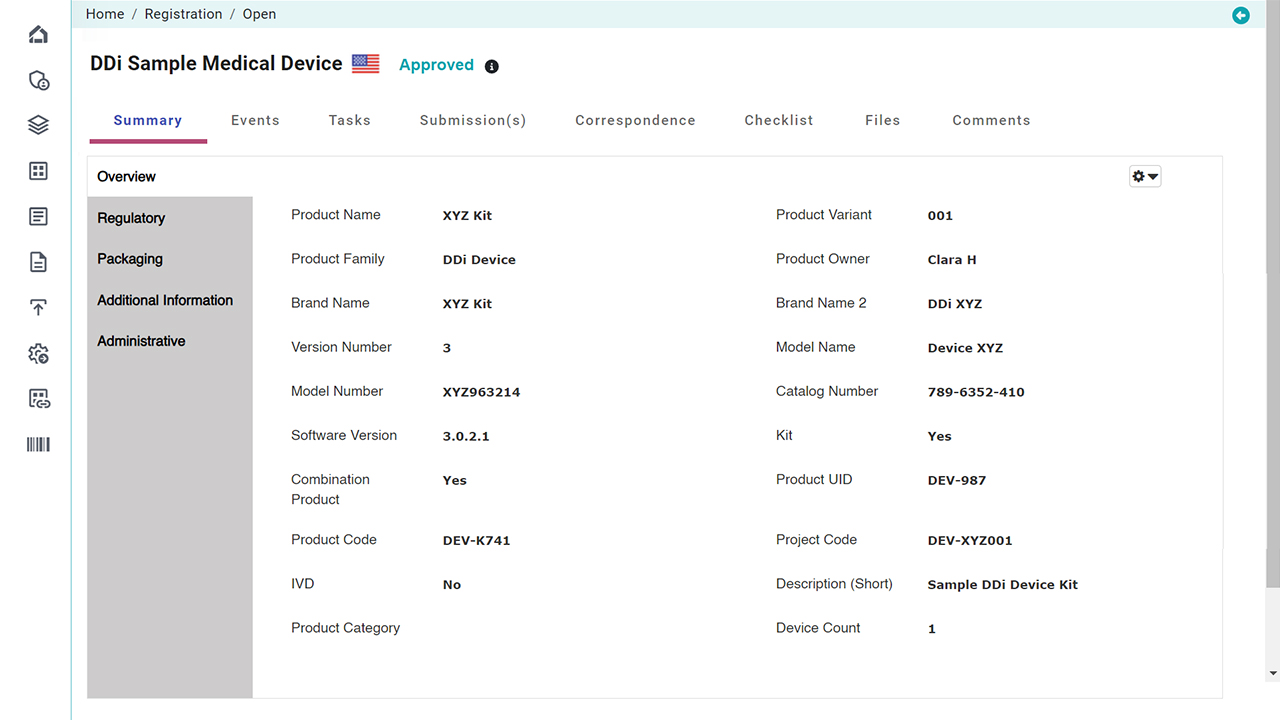Expand the gear dropdown in Overview
Screen dimensions: 1280x720
point(1145,177)
